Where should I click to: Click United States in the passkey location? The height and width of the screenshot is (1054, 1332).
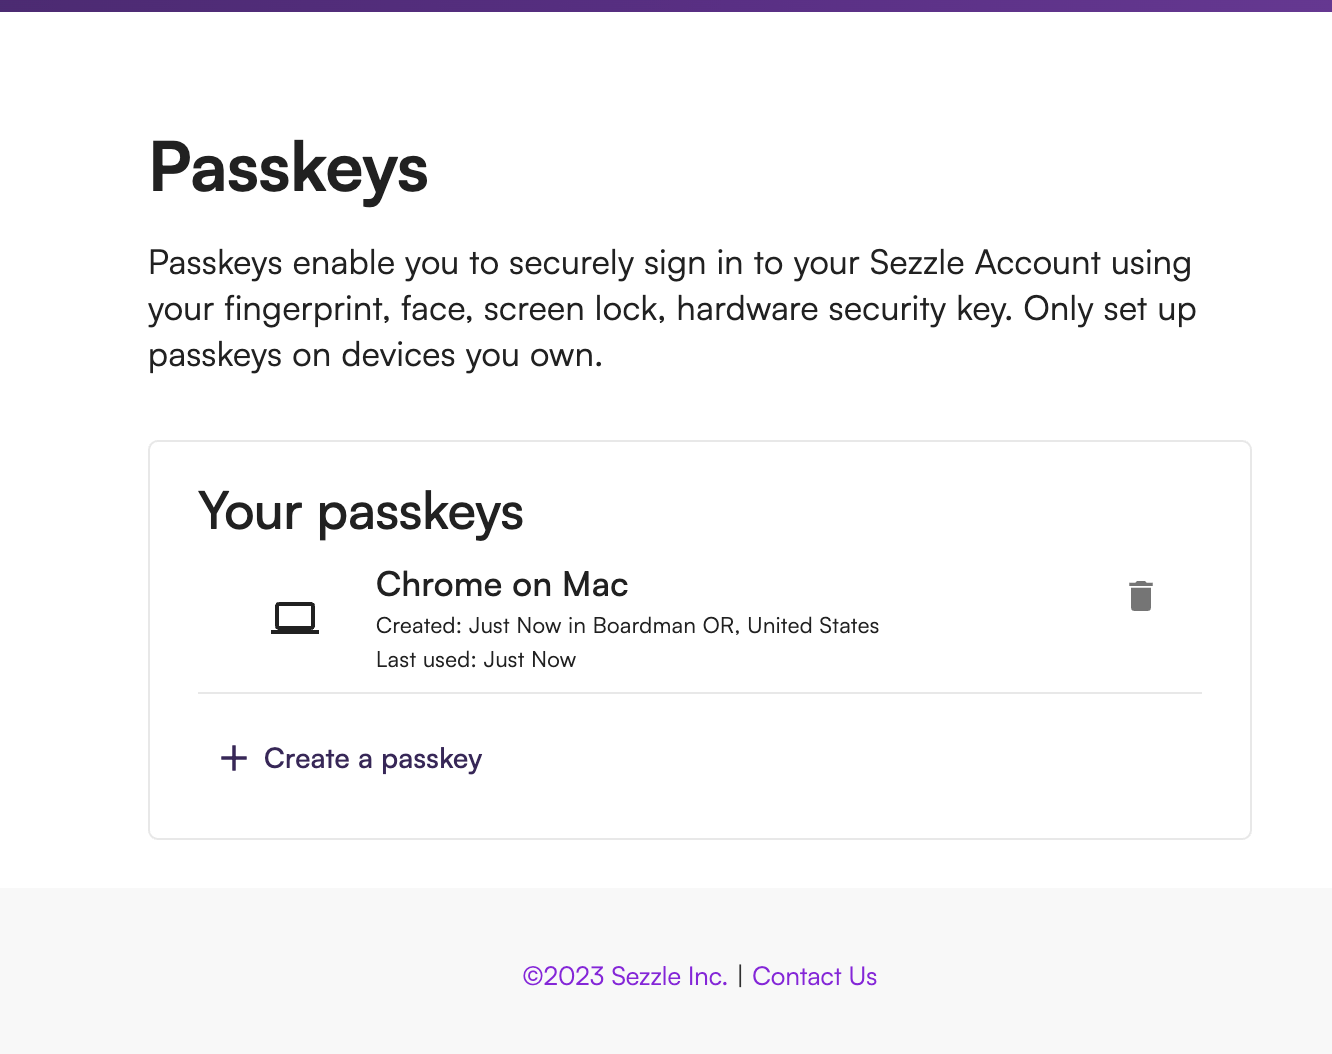tap(813, 626)
